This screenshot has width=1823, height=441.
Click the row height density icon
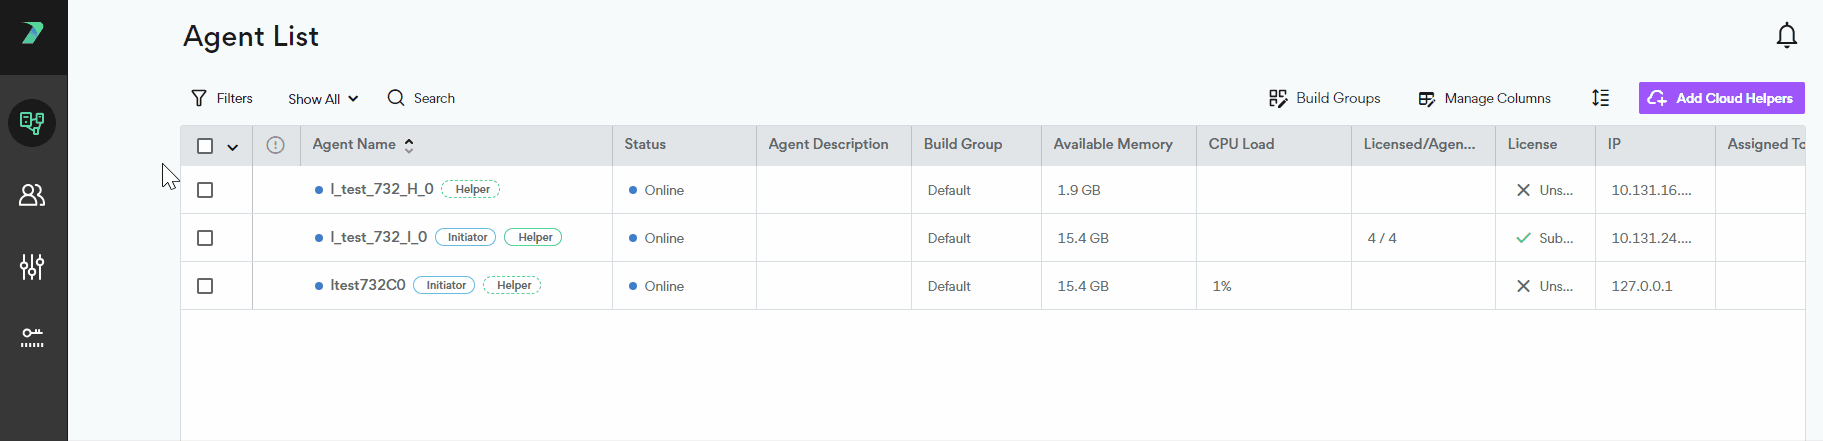pos(1600,98)
